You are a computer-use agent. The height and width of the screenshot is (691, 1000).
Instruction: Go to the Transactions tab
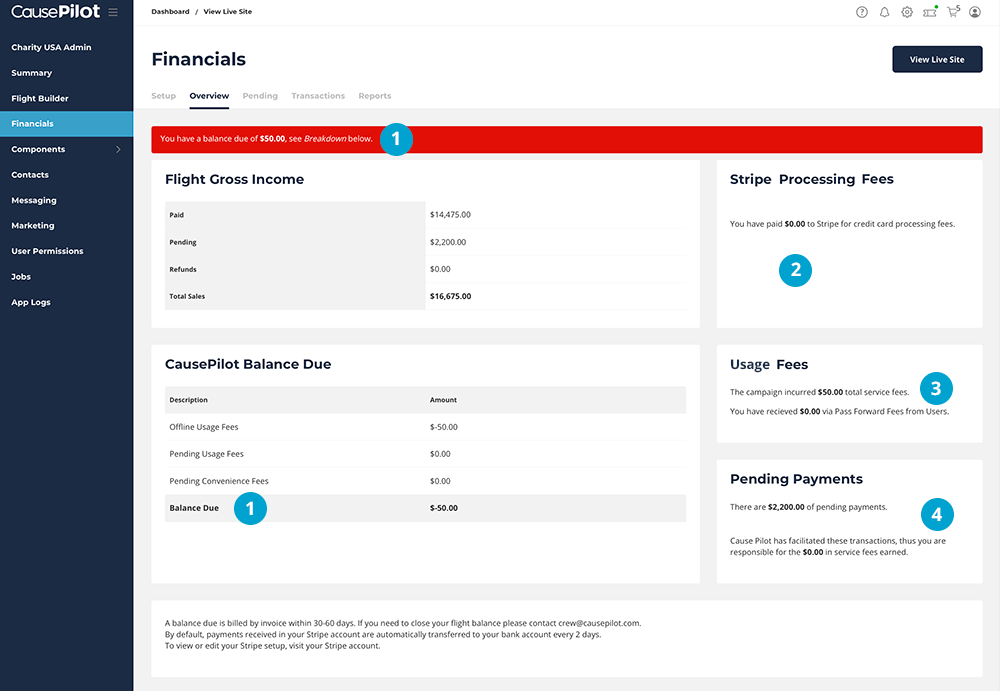pos(318,96)
